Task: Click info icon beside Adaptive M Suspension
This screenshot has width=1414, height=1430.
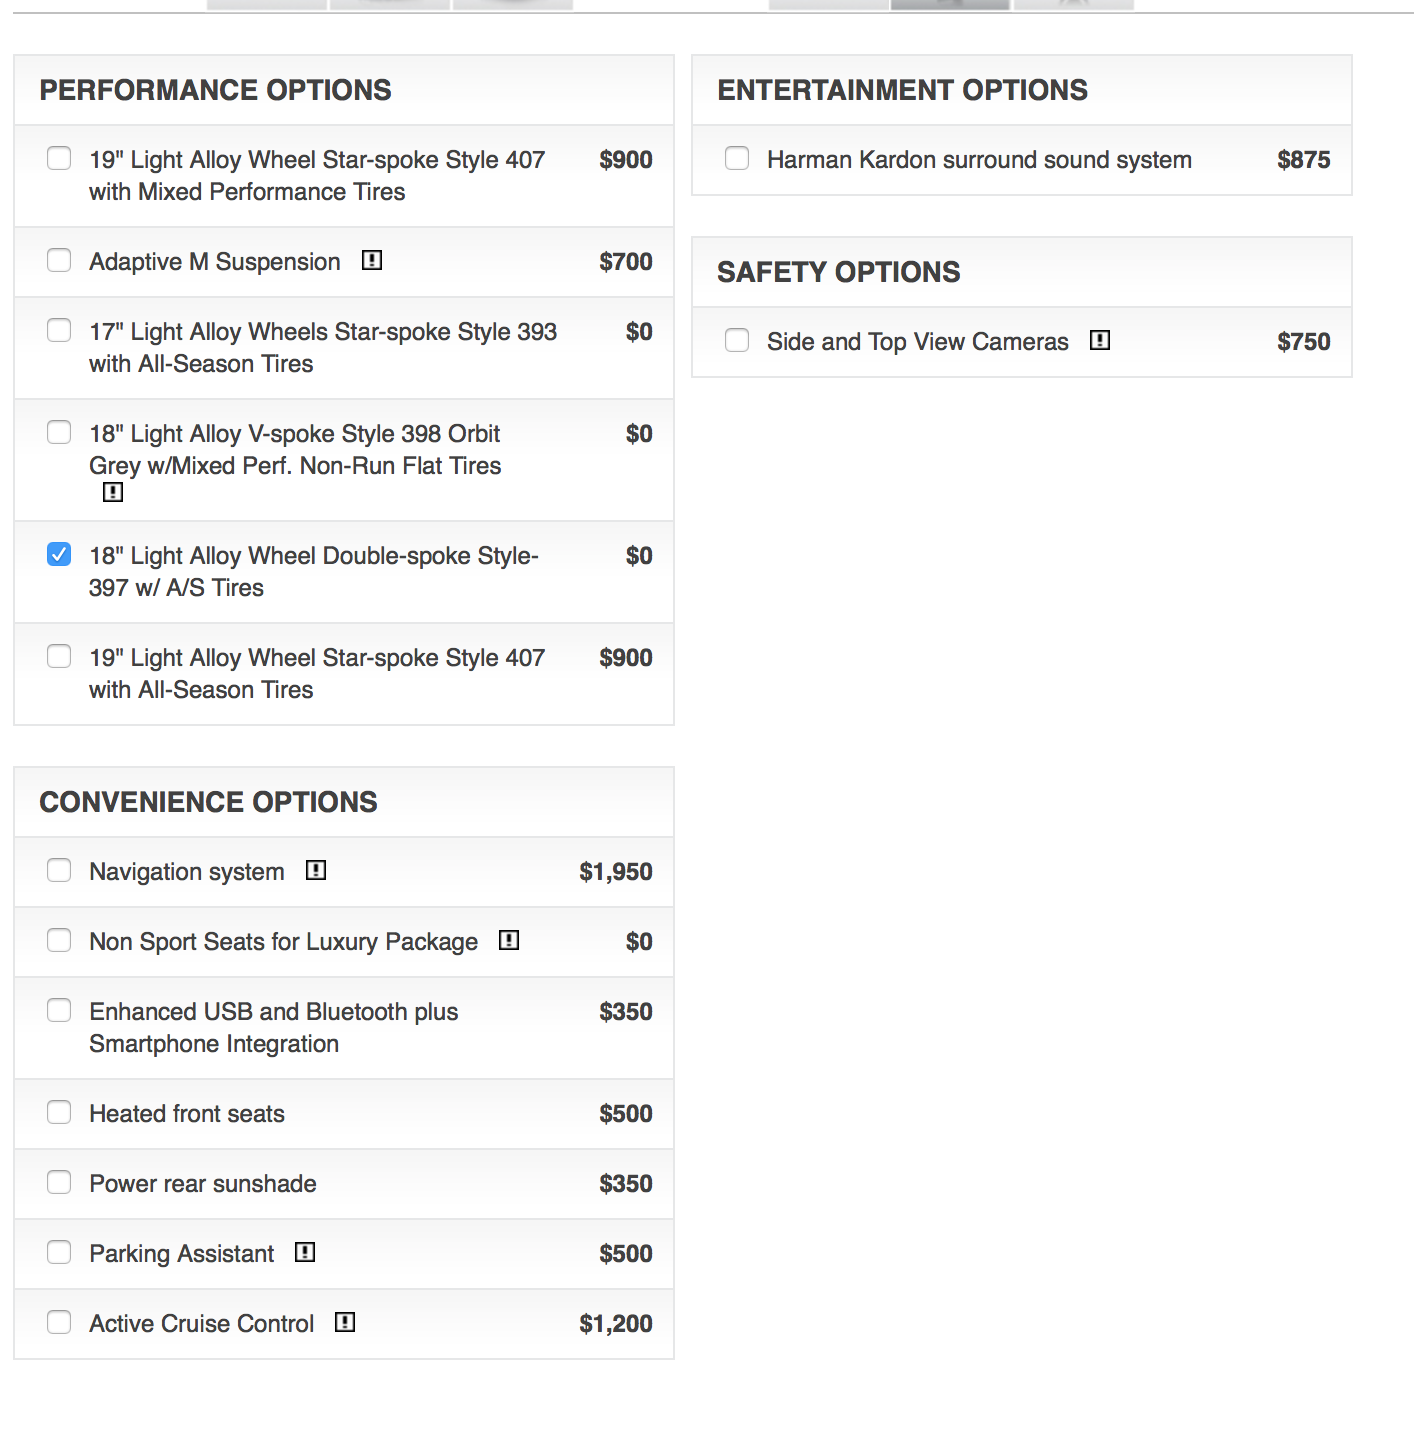Action: [372, 261]
